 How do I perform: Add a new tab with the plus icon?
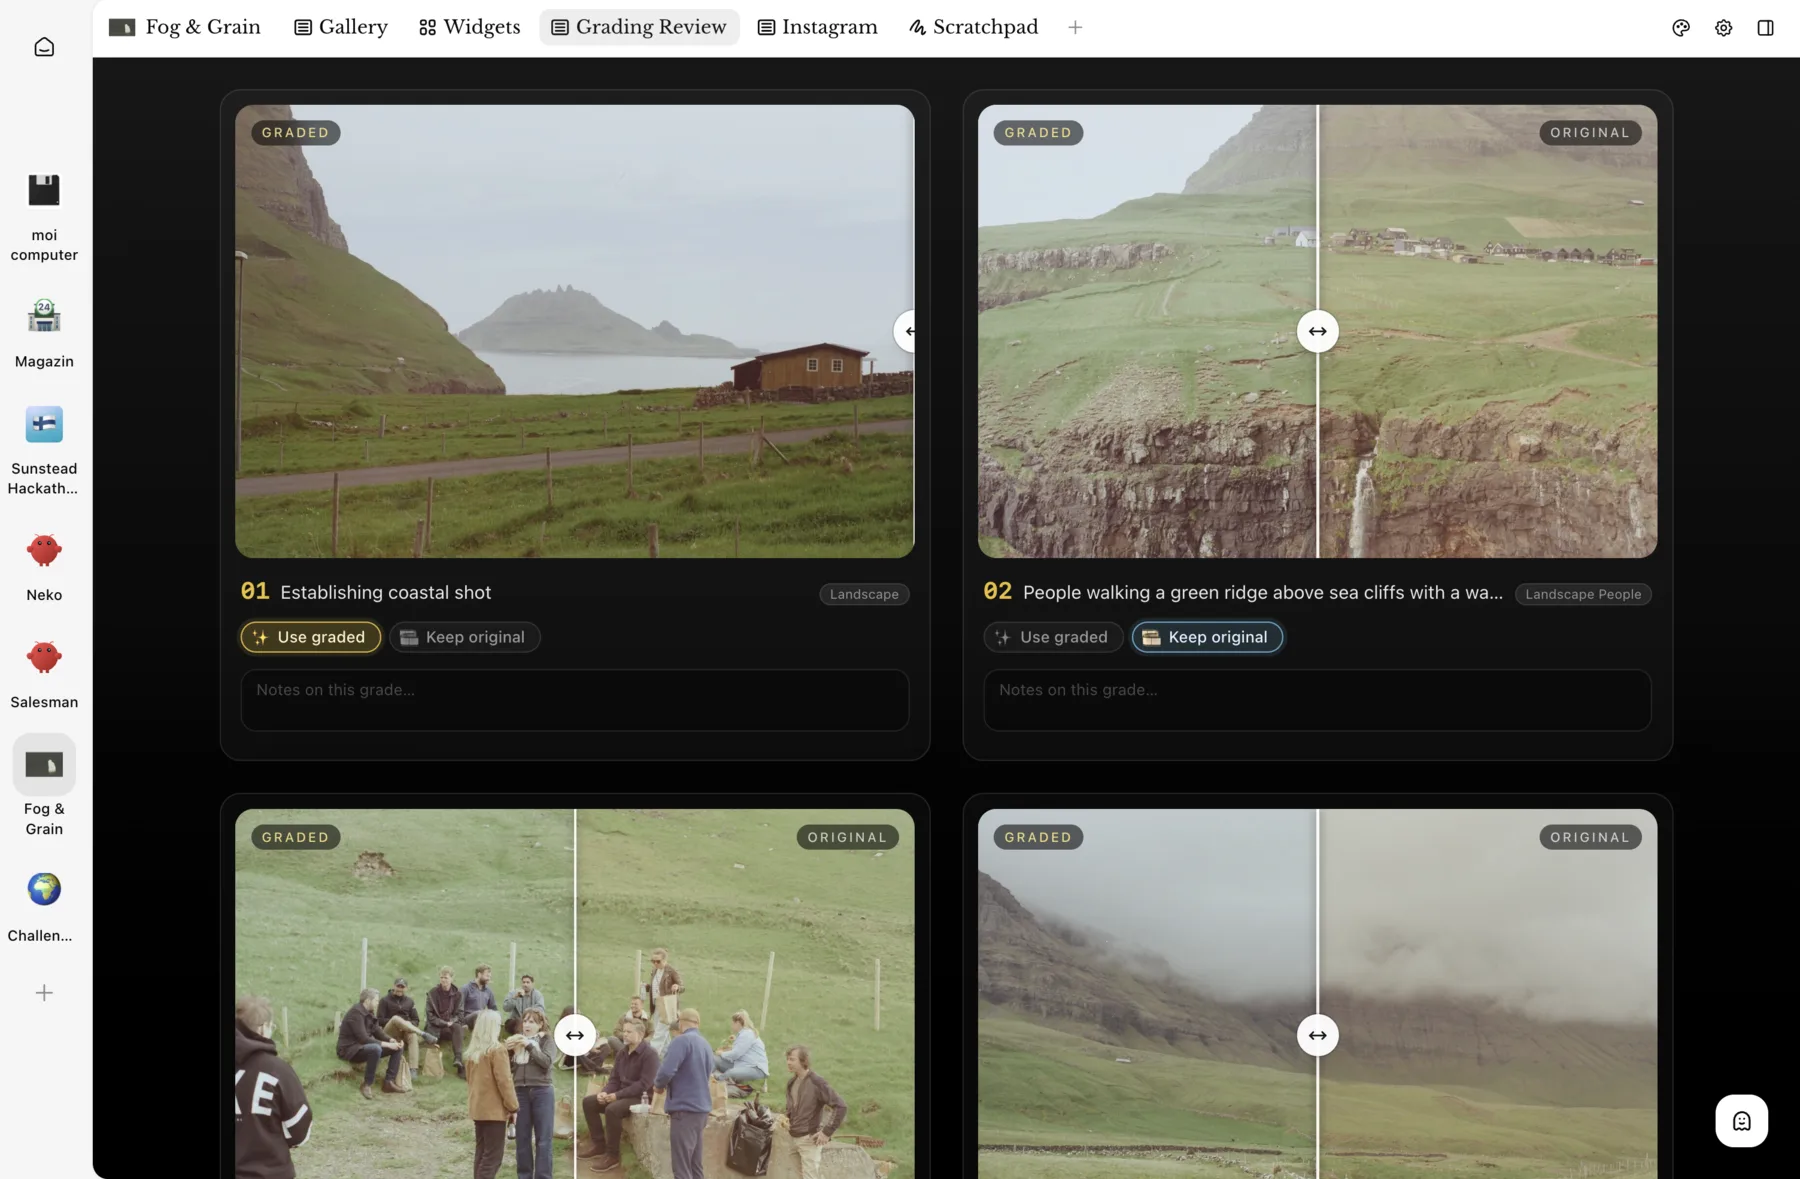tap(1075, 28)
